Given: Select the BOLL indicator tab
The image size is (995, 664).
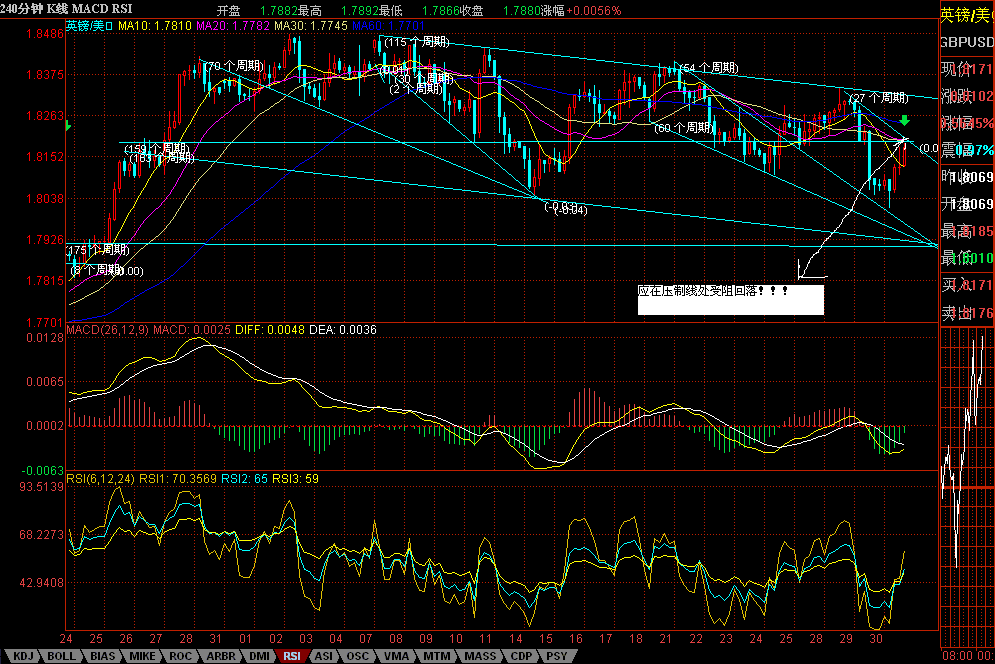Looking at the screenshot, I should pos(62,656).
